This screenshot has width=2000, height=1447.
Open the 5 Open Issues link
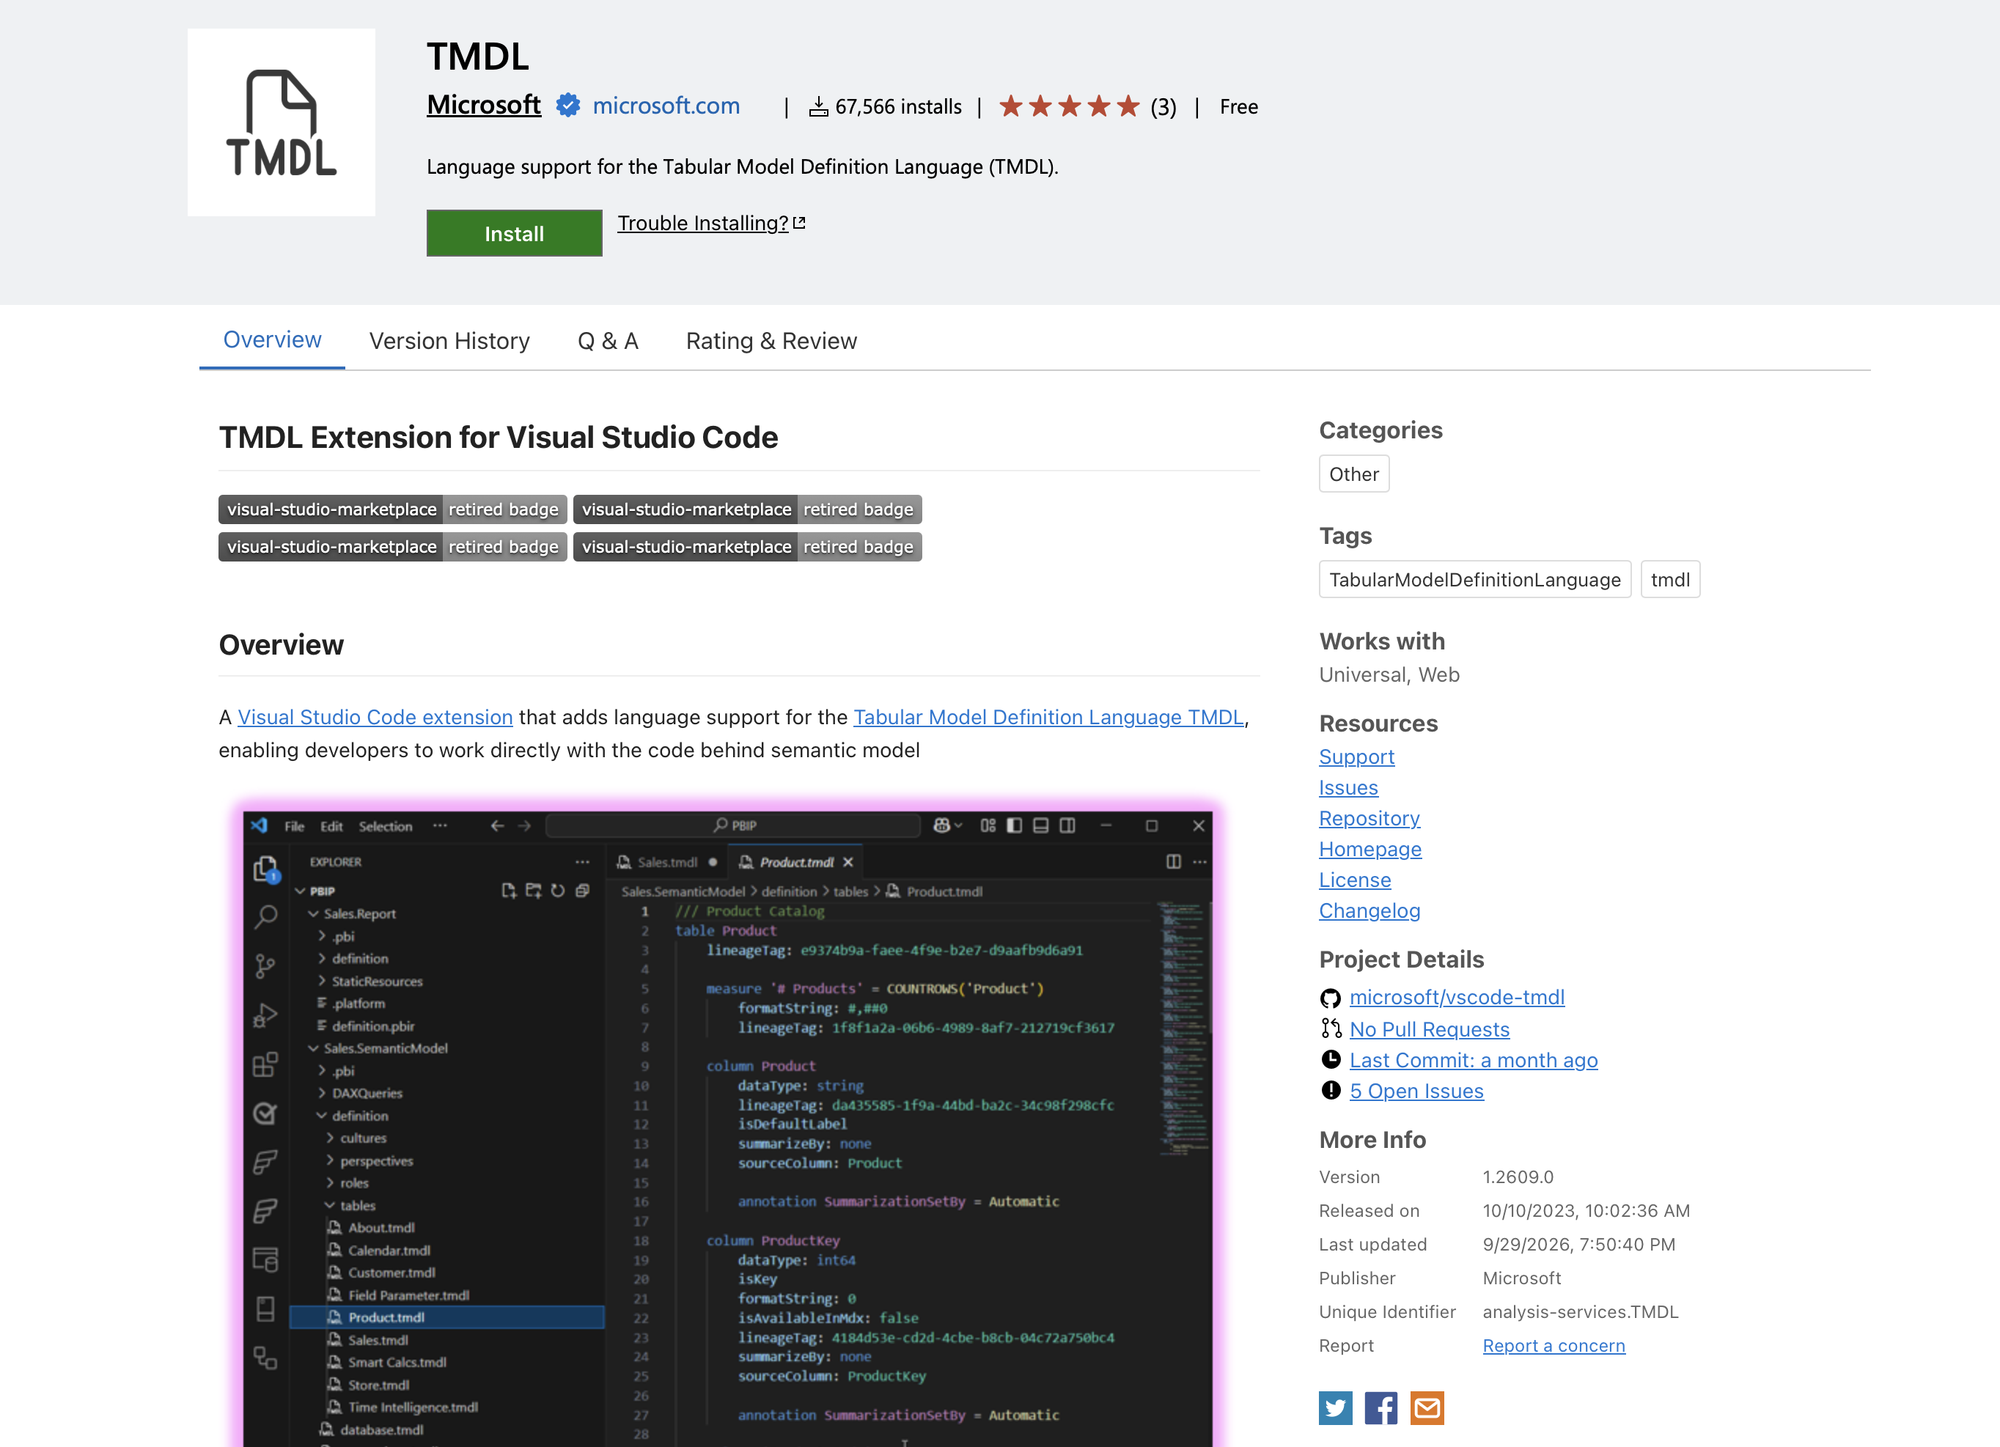[x=1416, y=1091]
